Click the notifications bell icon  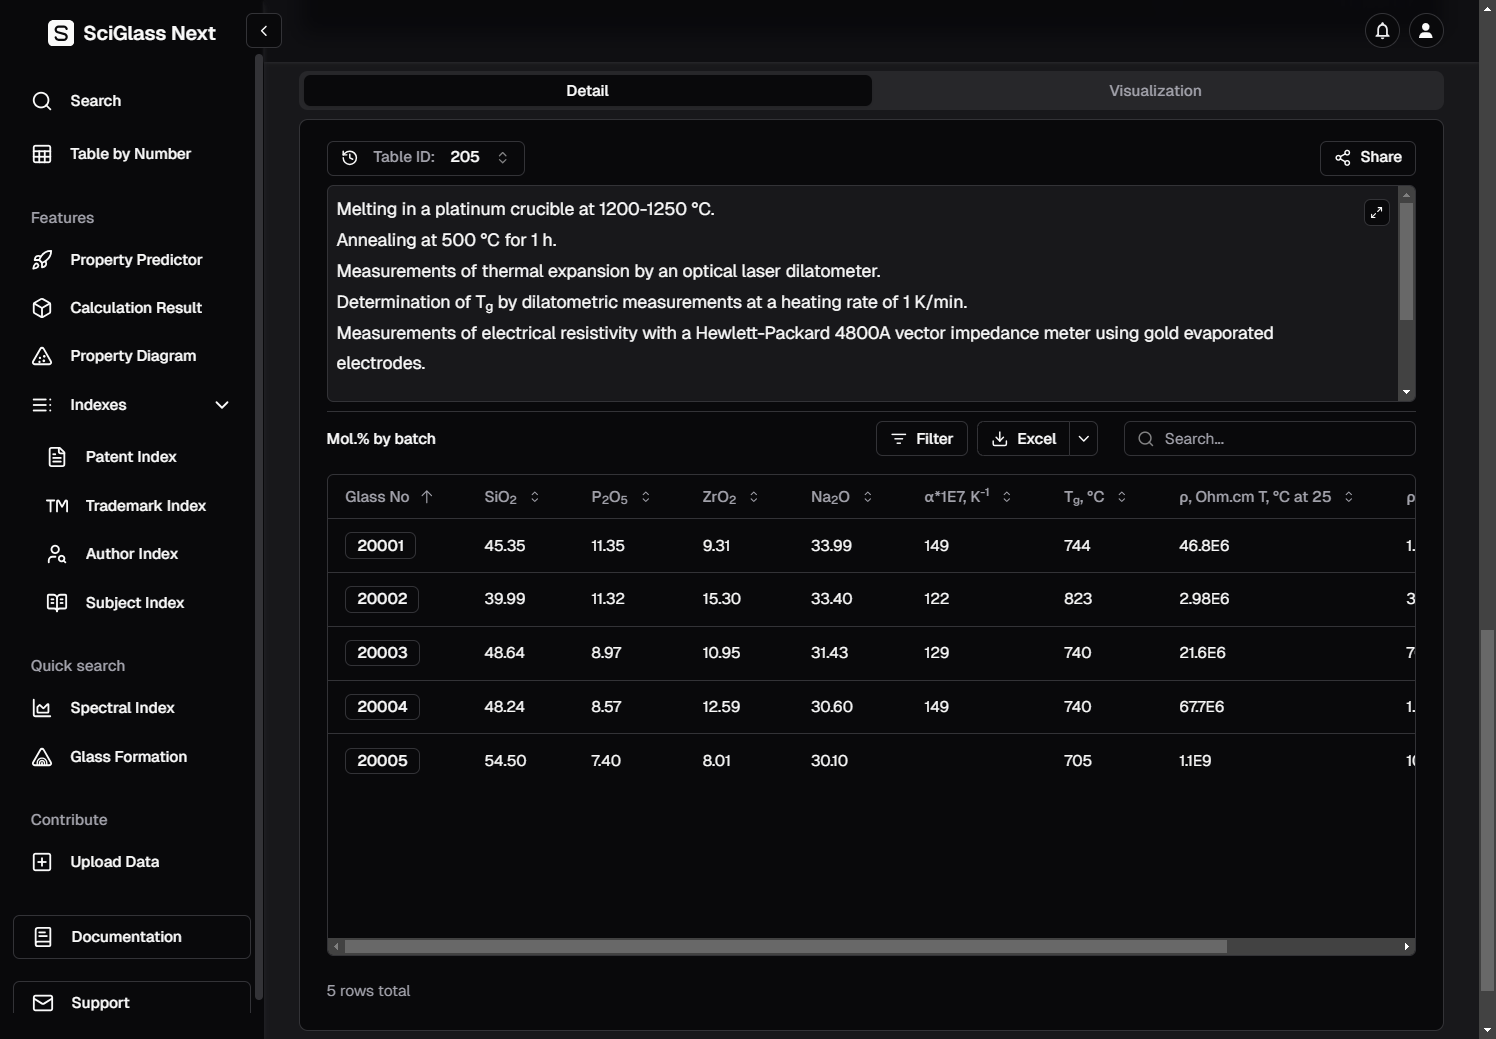1382,31
